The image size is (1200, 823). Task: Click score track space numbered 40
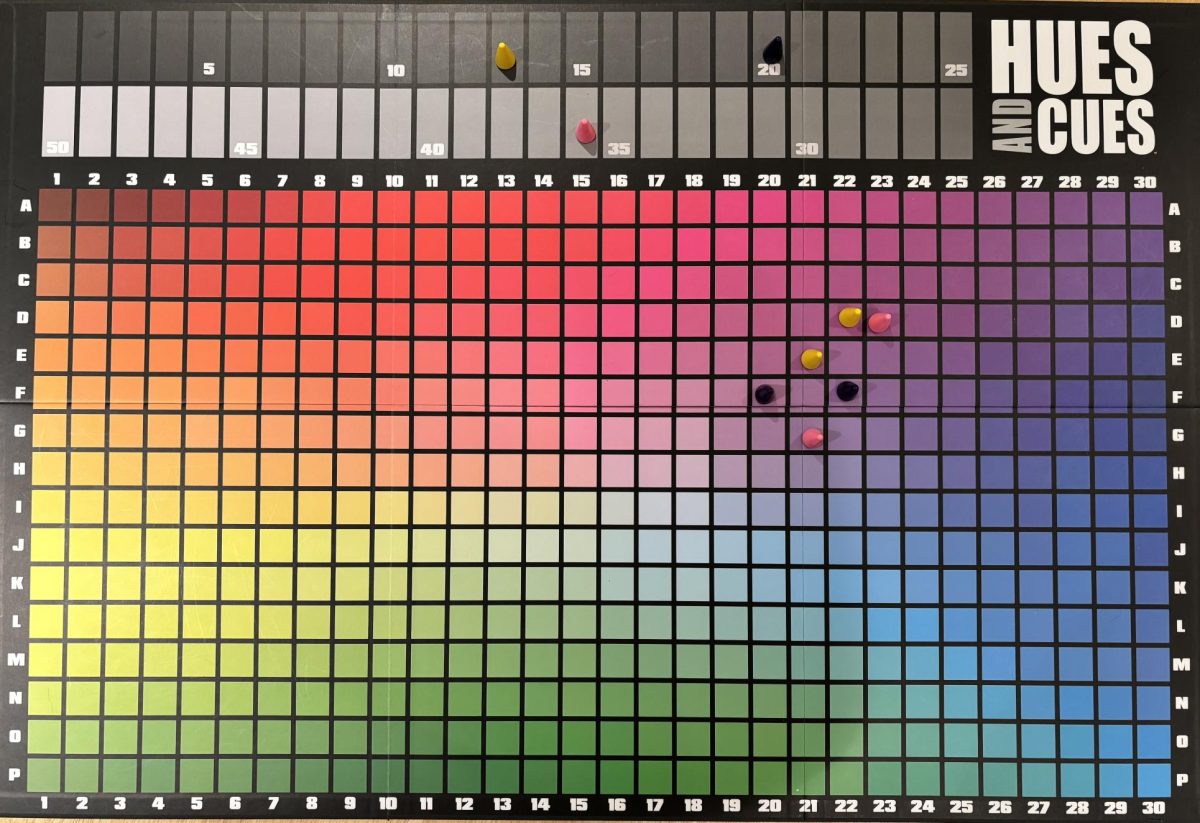pos(432,122)
